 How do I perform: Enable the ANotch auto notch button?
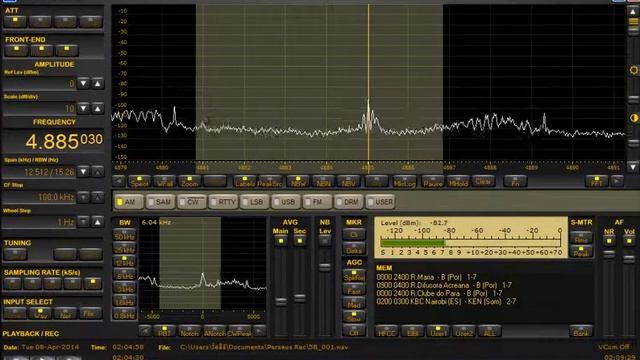[x=215, y=331]
